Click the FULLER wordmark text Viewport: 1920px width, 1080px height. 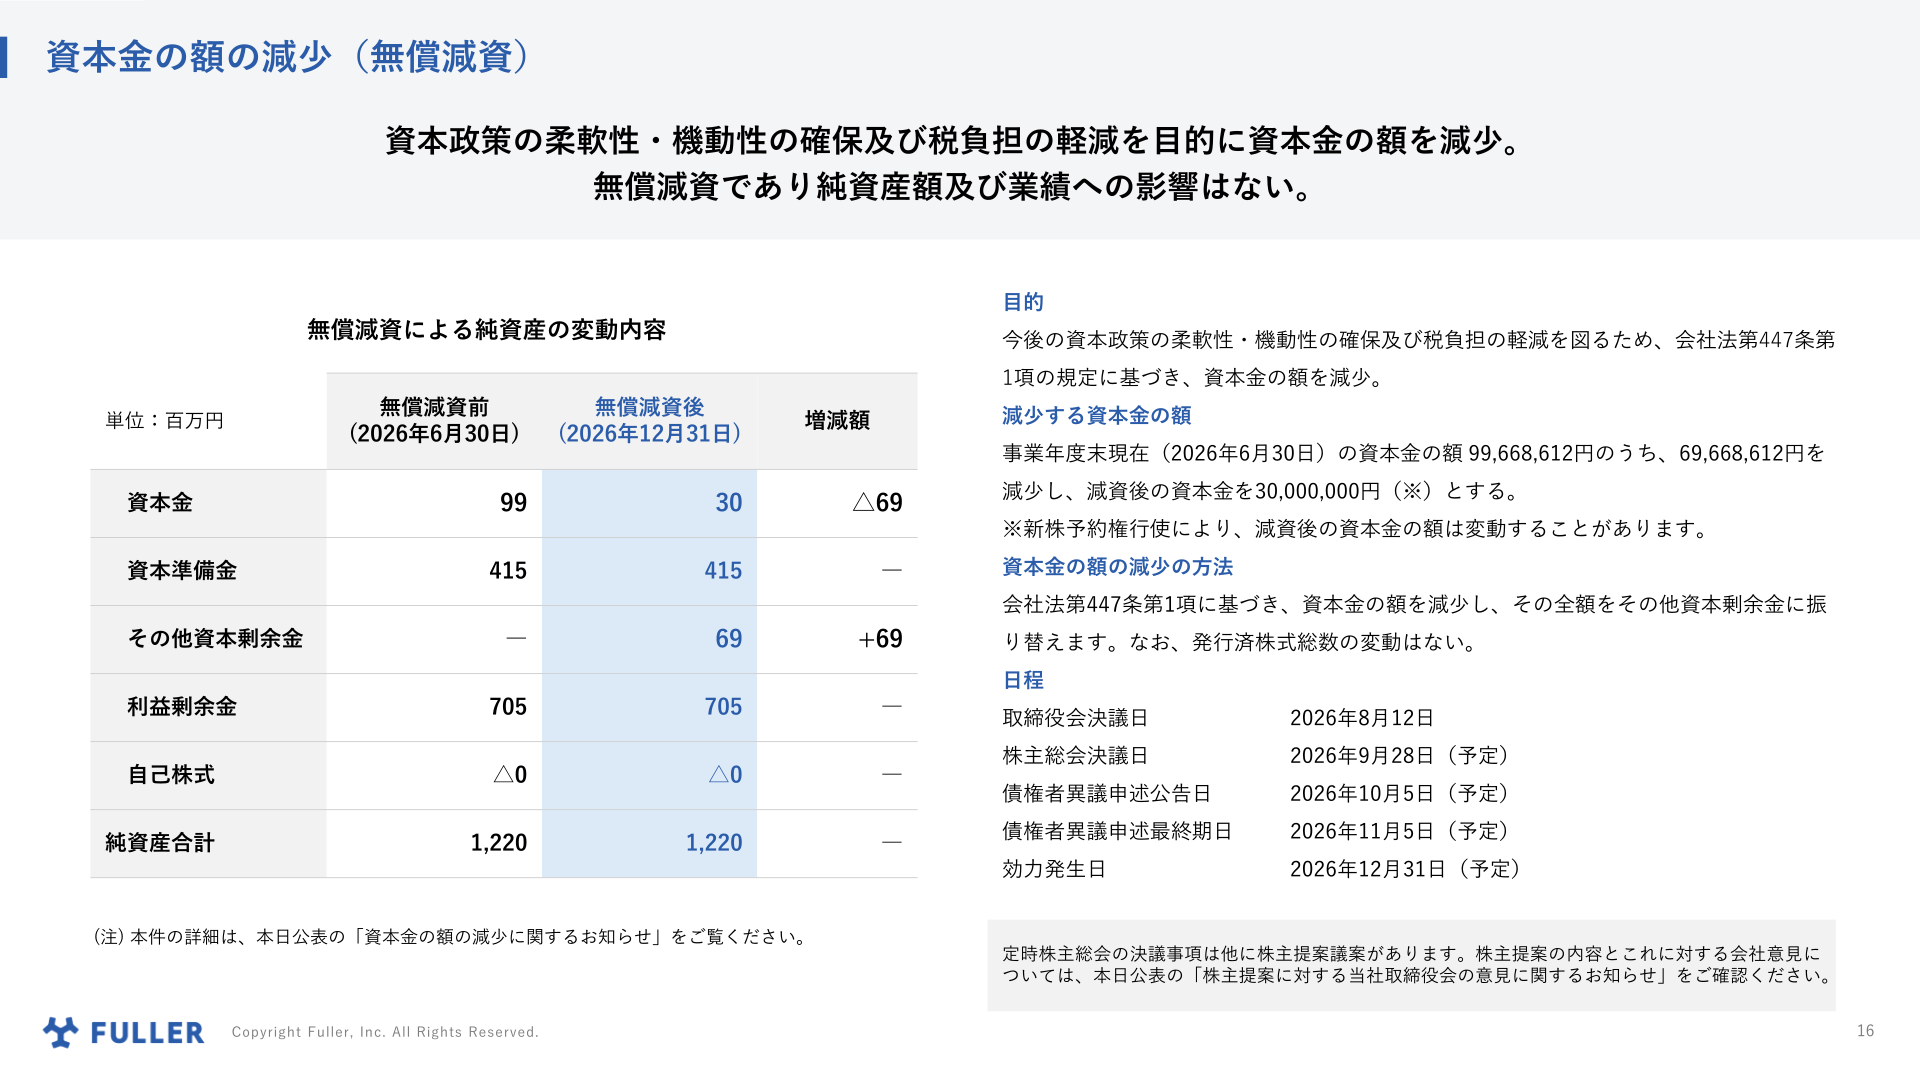[147, 1033]
